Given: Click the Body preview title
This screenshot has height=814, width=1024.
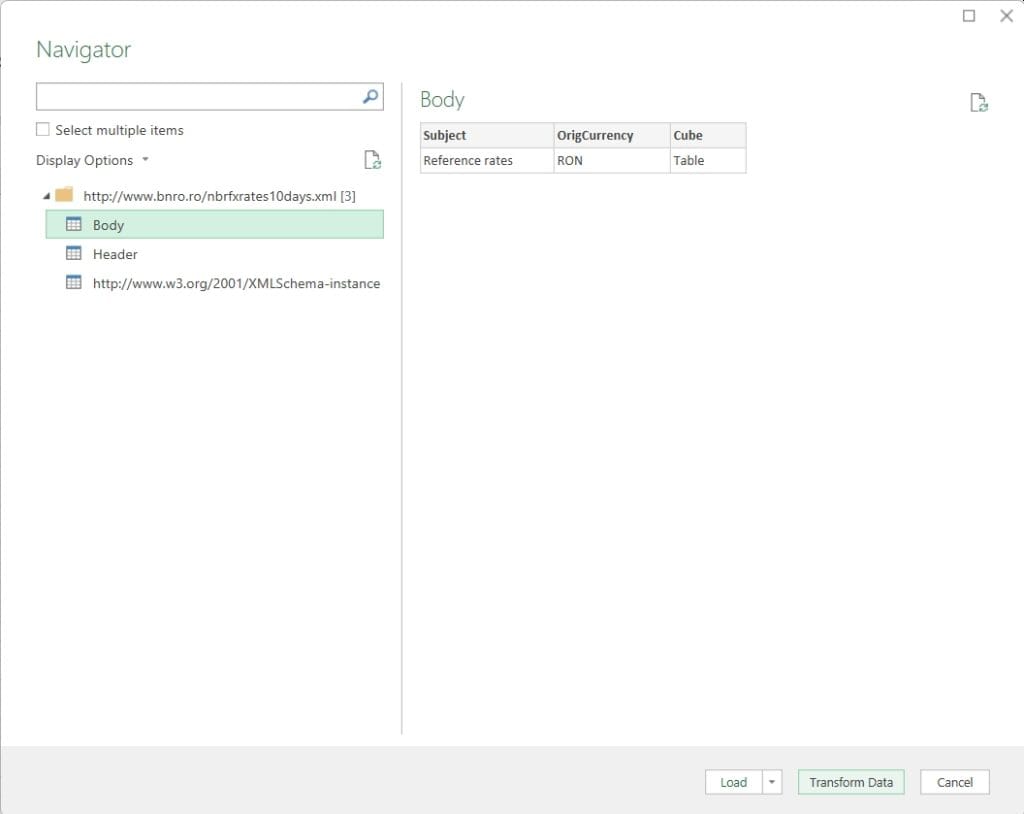Looking at the screenshot, I should pos(442,100).
